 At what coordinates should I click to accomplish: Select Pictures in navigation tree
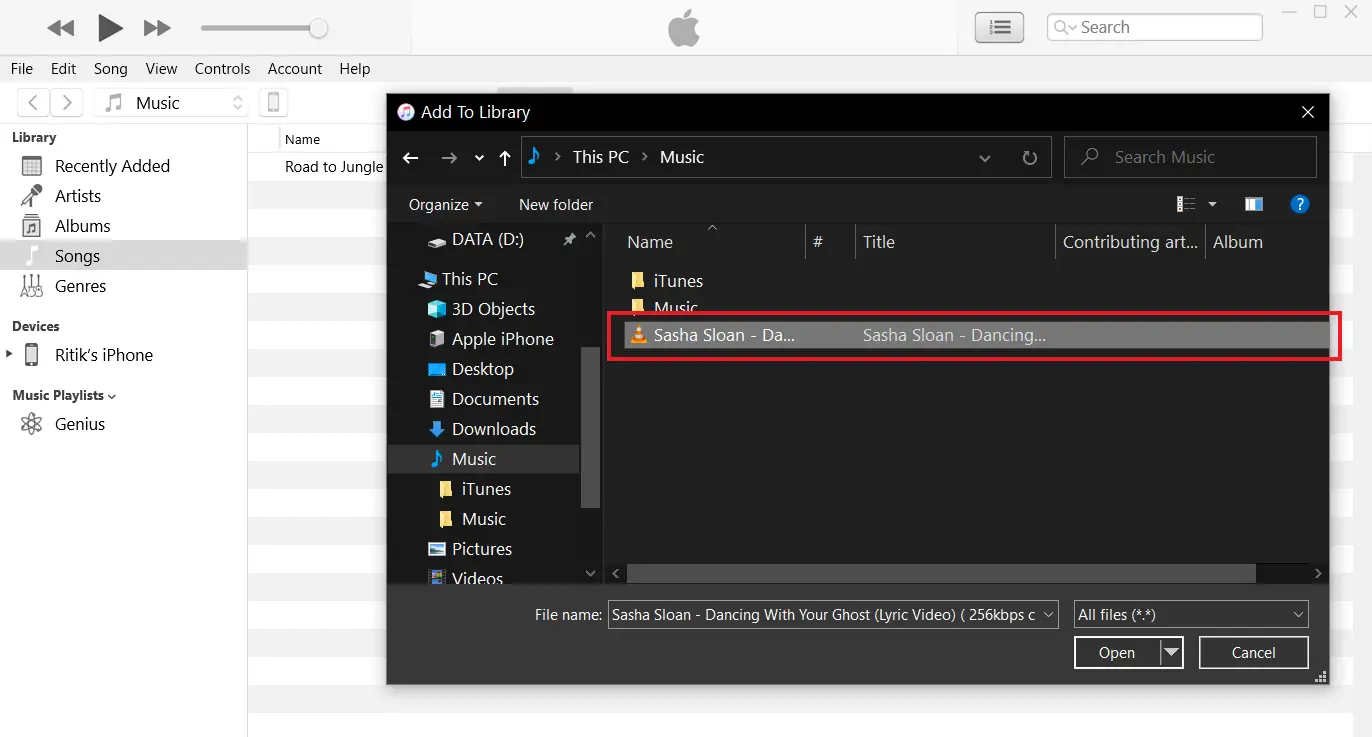pyautogui.click(x=481, y=549)
